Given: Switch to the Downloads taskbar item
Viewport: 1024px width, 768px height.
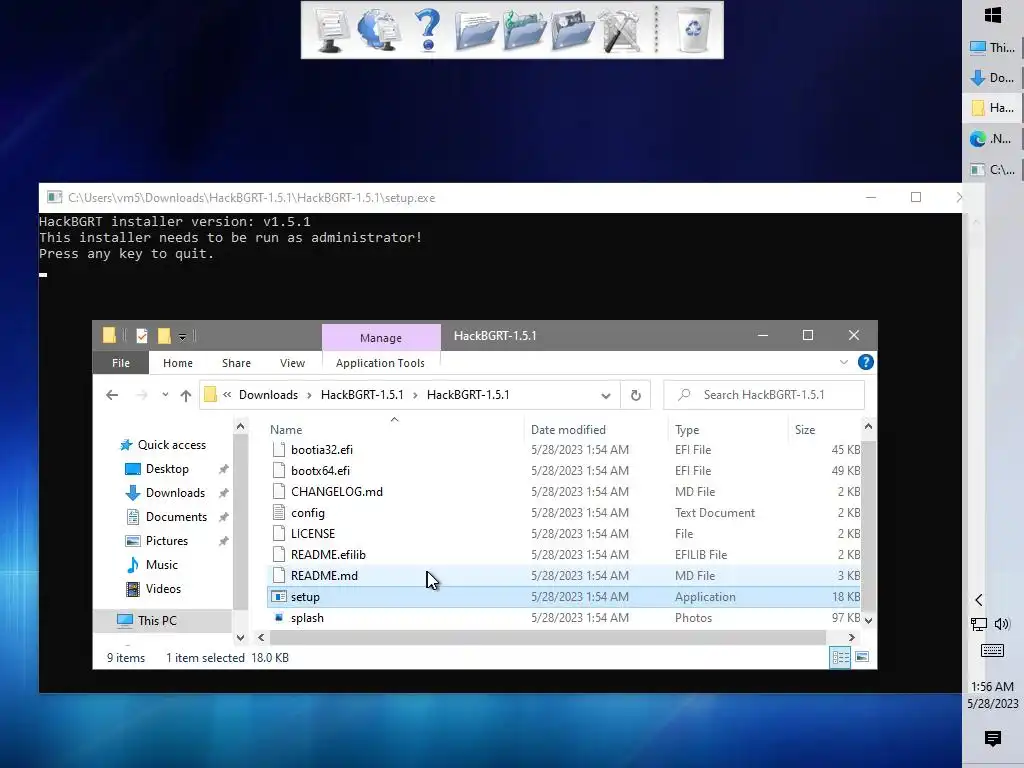Looking at the screenshot, I should pos(993,78).
